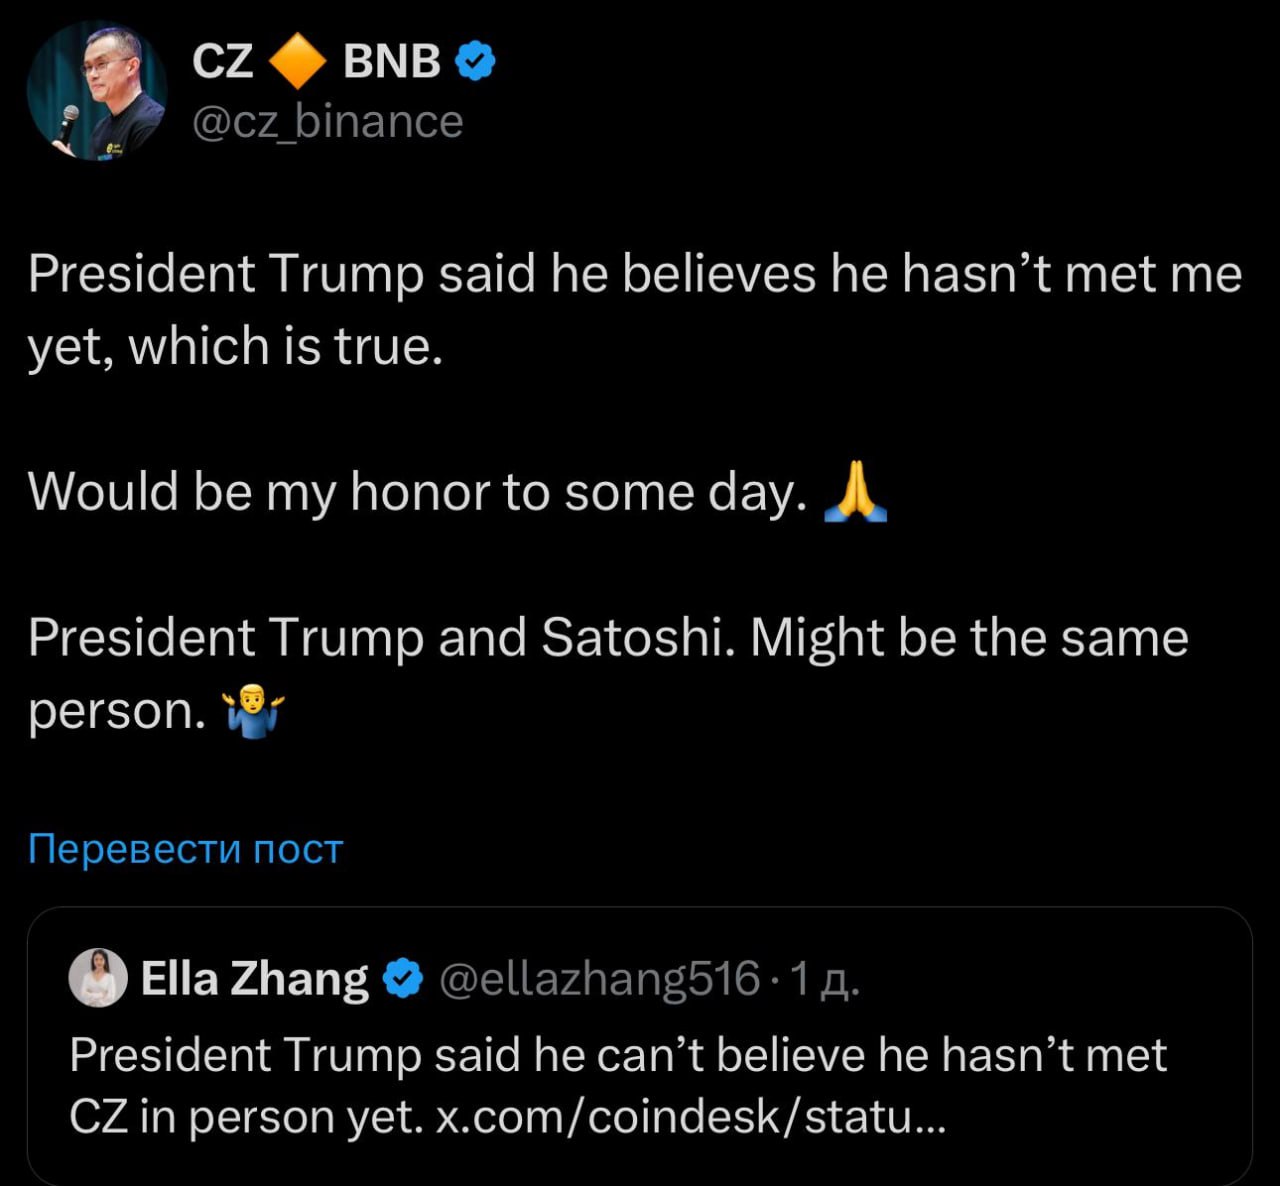The height and width of the screenshot is (1186, 1280).
Task: Click the "BNB" text in display name
Action: pyautogui.click(x=391, y=61)
